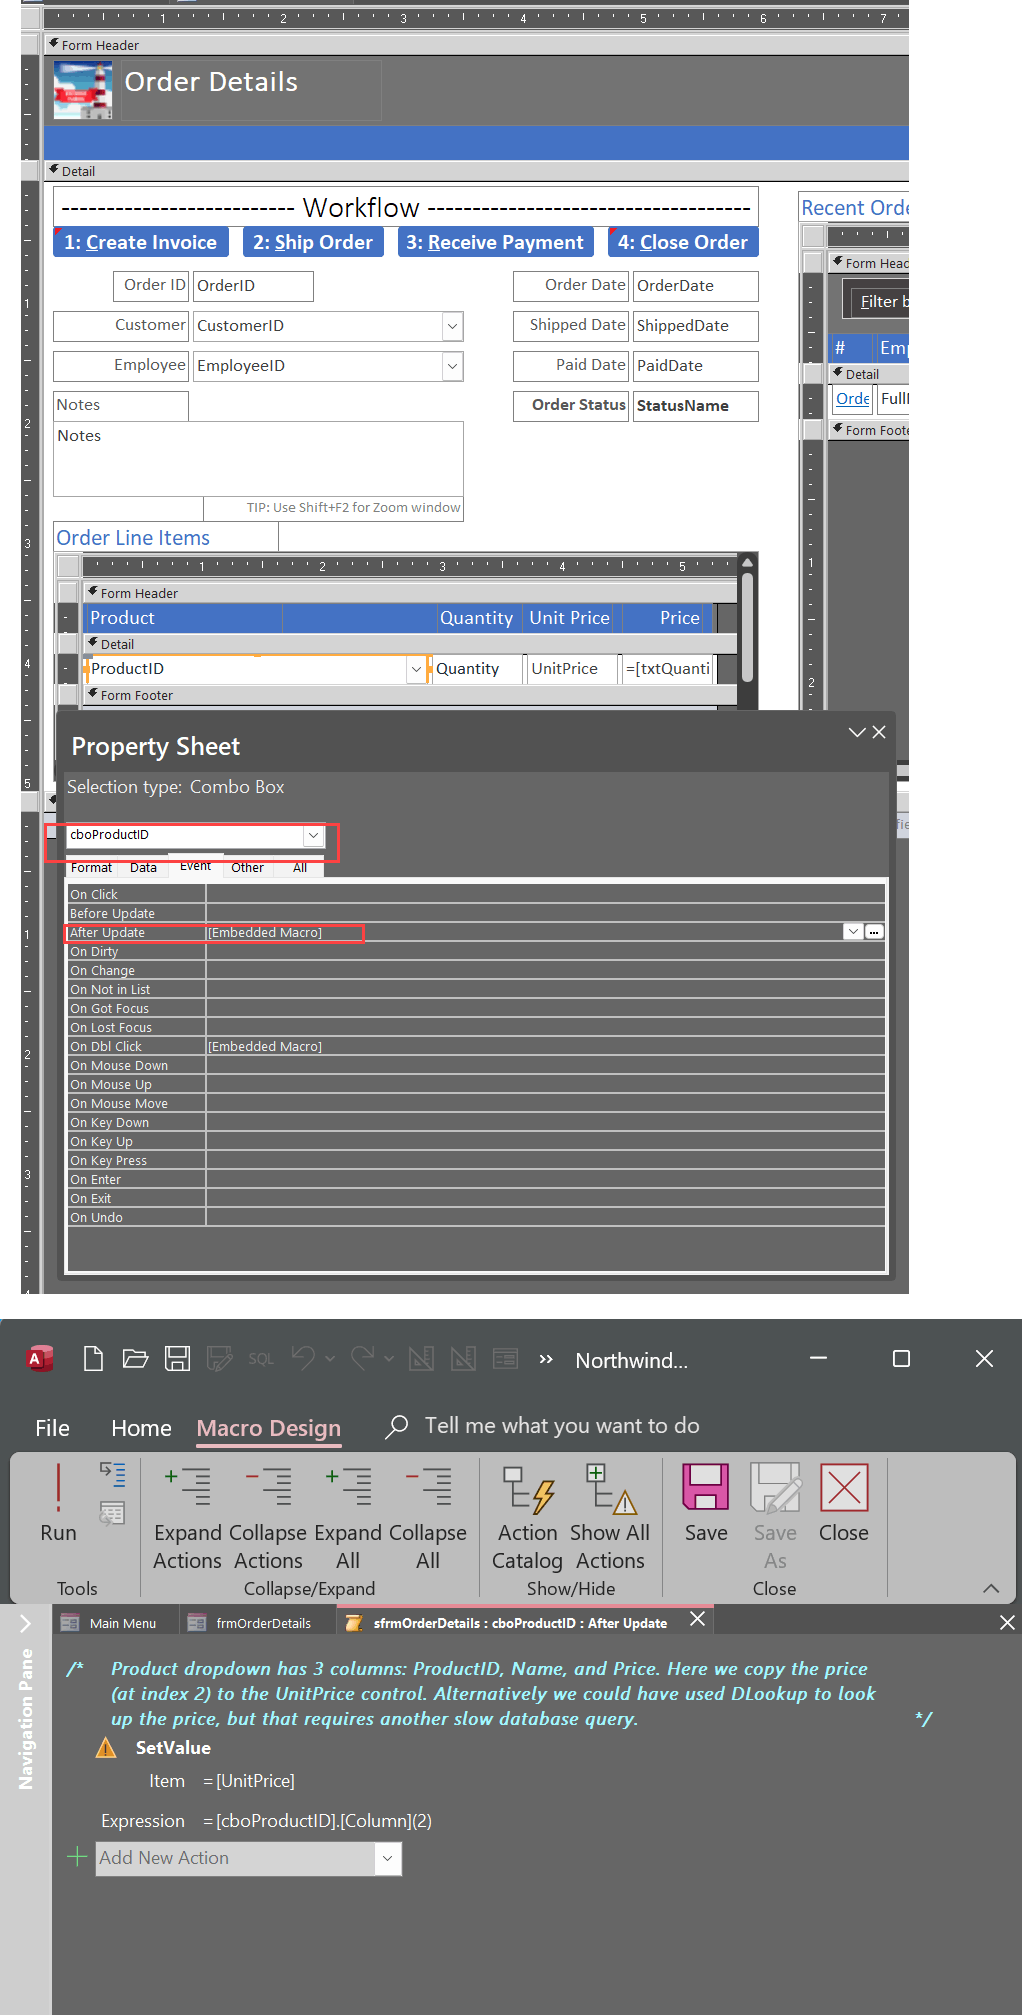Select the Event tab in Property Sheet
Screen dimensions: 1022x2015
(195, 866)
